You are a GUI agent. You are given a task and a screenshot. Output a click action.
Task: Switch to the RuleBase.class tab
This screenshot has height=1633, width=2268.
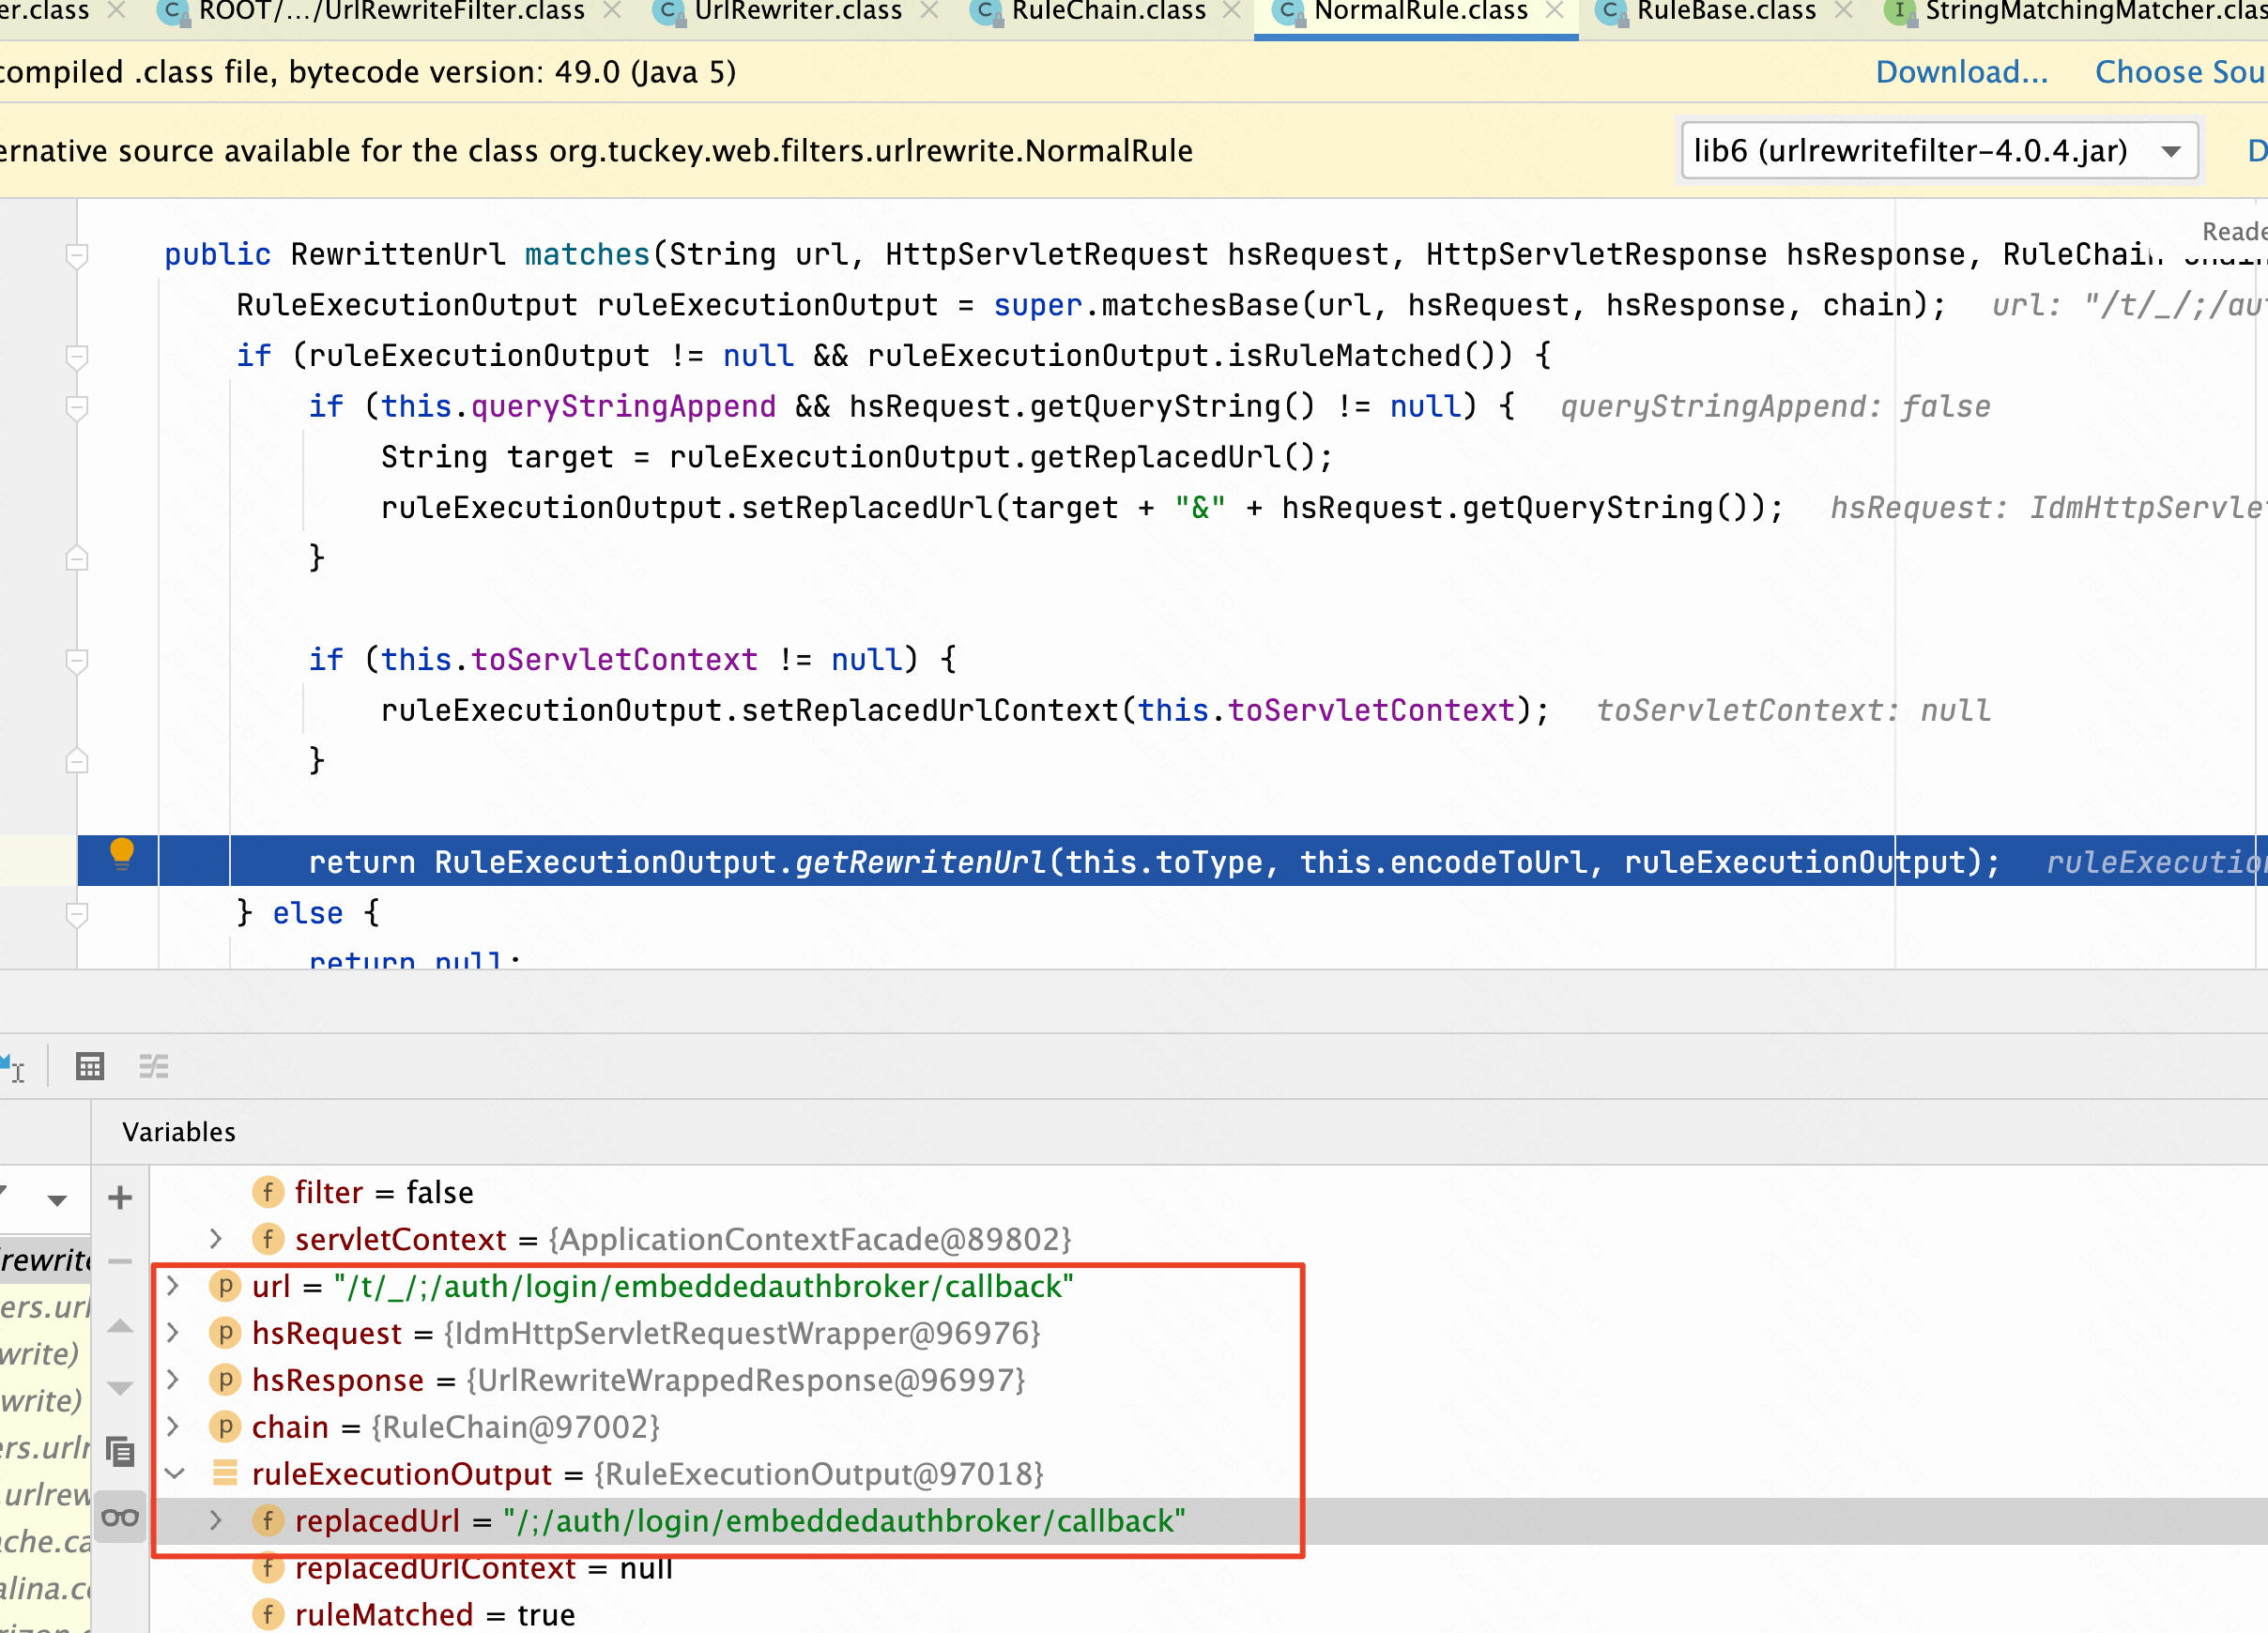click(x=1725, y=12)
